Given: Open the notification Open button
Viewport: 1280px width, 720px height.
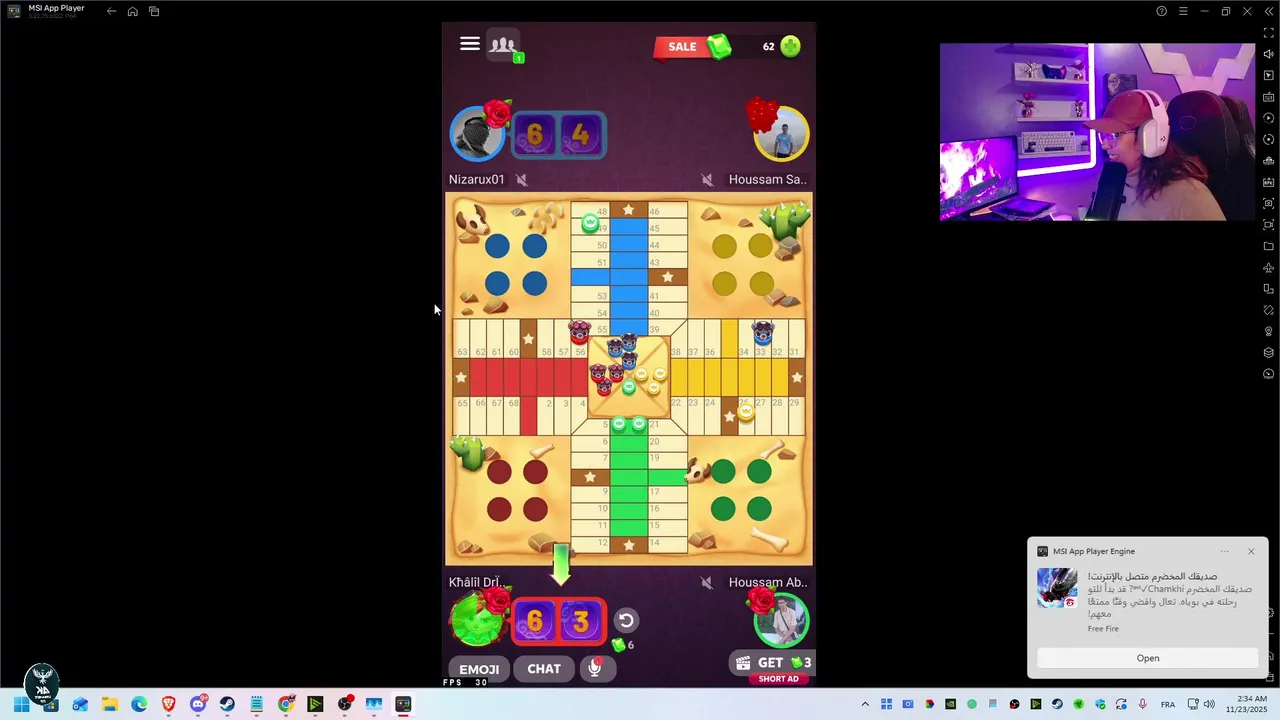Looking at the screenshot, I should [1147, 658].
